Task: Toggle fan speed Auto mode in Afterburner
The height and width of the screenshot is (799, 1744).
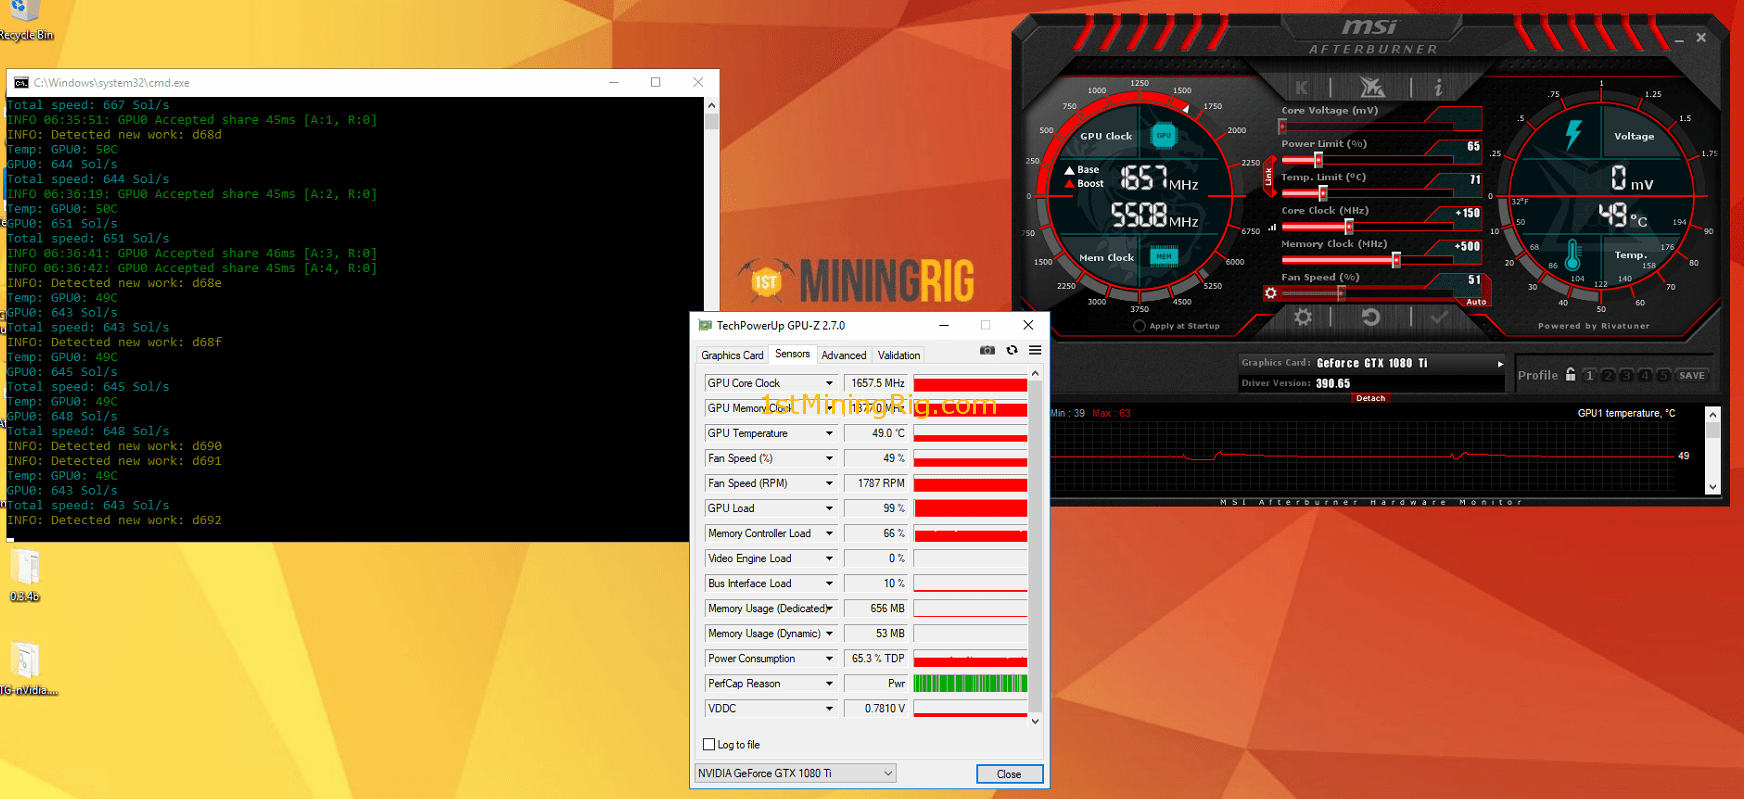Action: click(1476, 301)
